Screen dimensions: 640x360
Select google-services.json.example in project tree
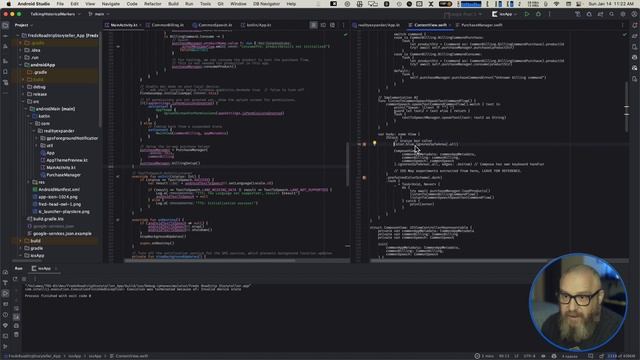62,234
